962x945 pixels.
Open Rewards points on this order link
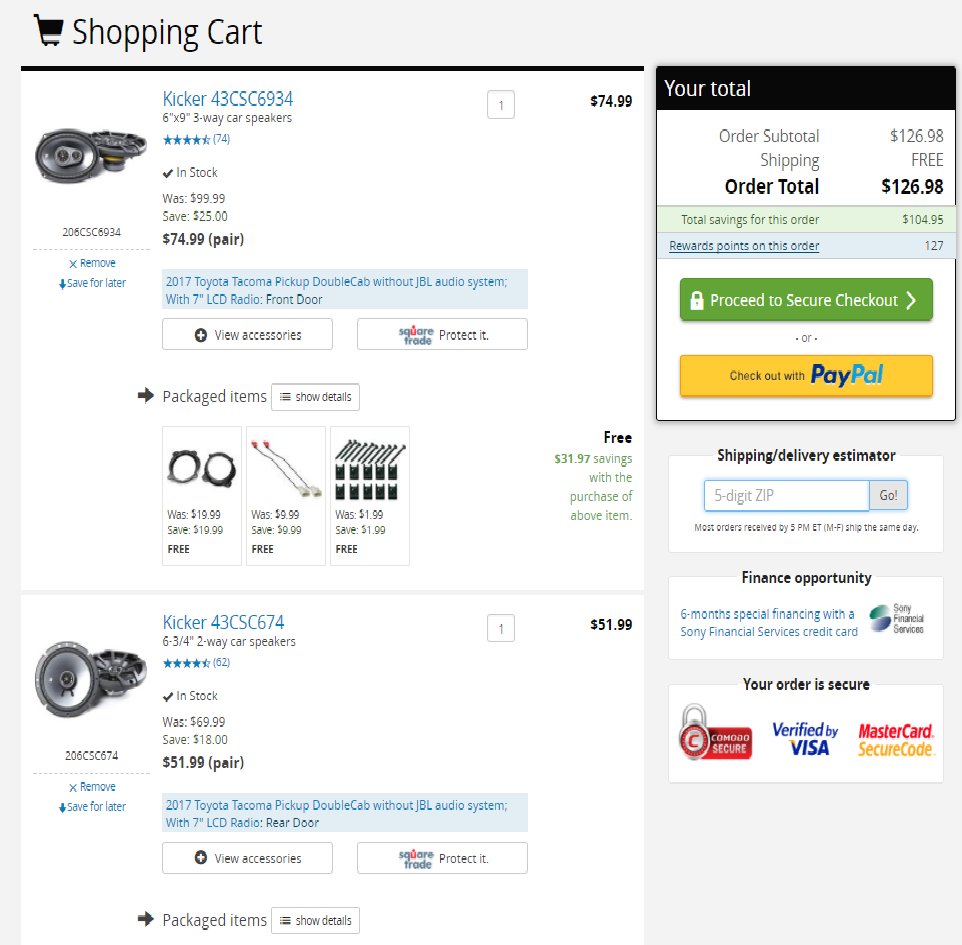click(744, 245)
